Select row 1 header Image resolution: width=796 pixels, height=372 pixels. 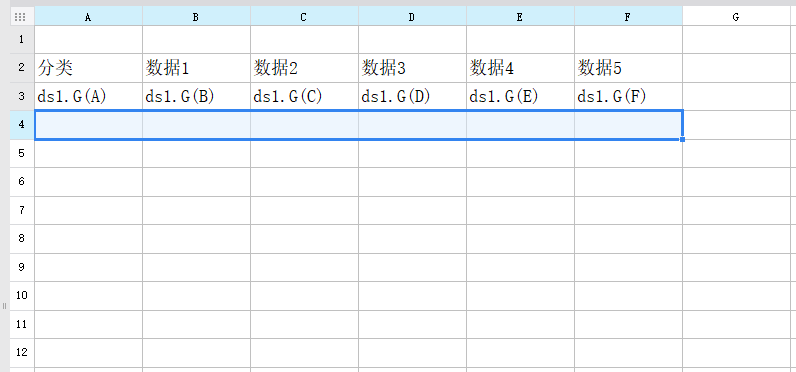22,40
